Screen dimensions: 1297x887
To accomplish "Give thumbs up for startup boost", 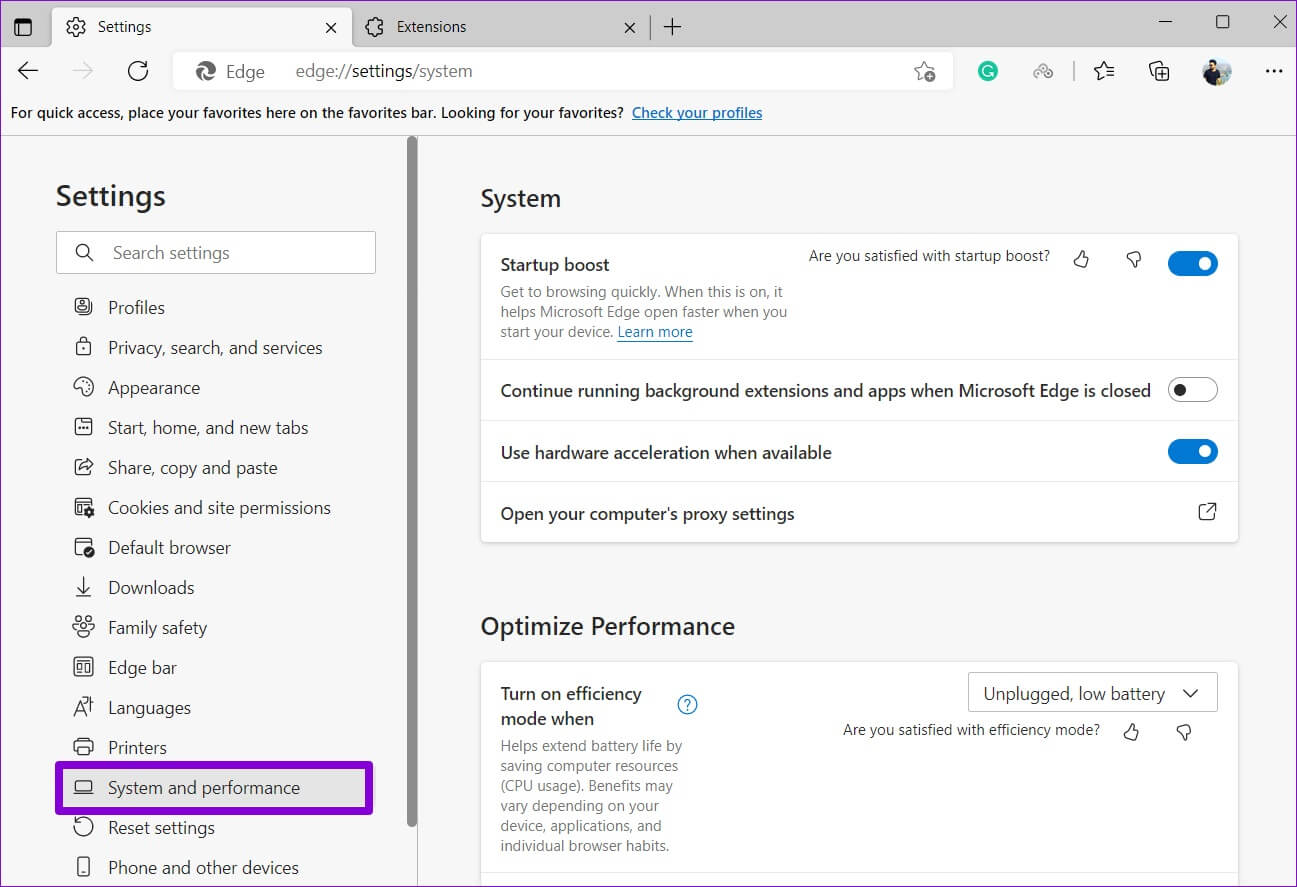I will pos(1081,260).
